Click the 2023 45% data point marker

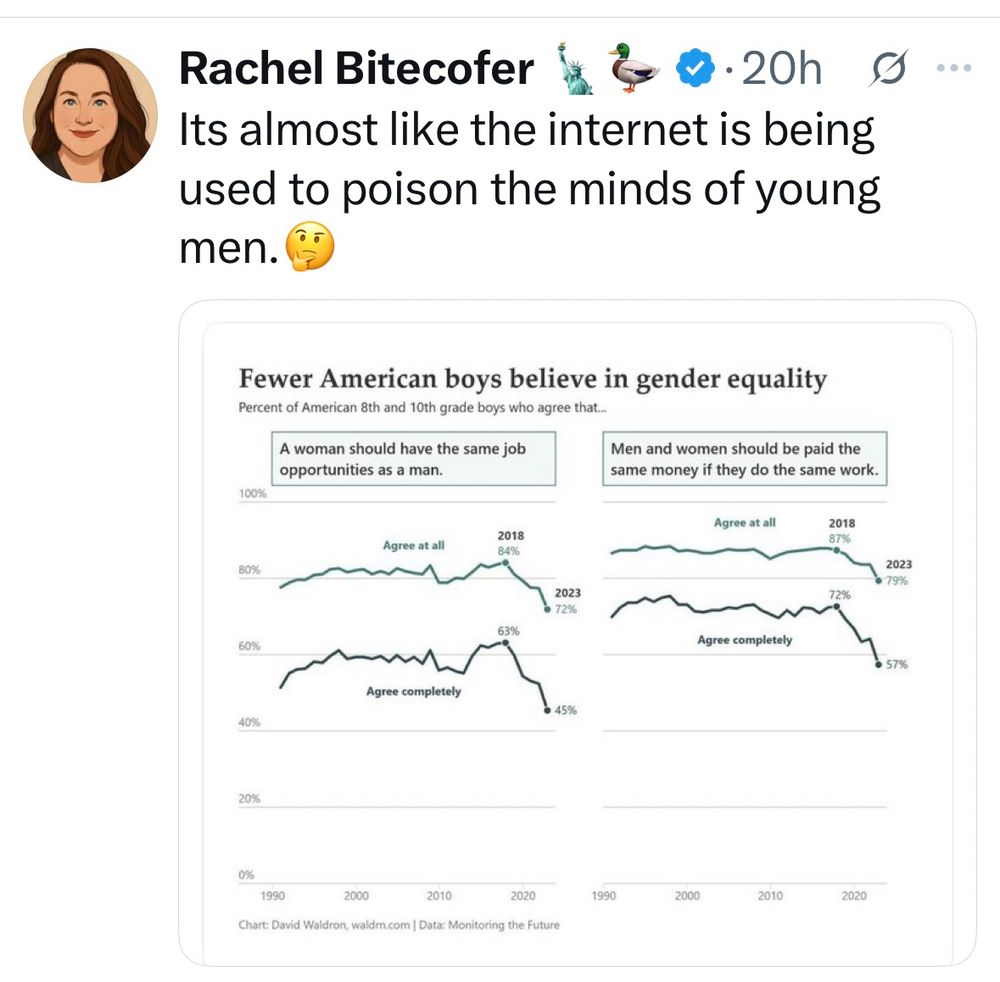click(547, 710)
